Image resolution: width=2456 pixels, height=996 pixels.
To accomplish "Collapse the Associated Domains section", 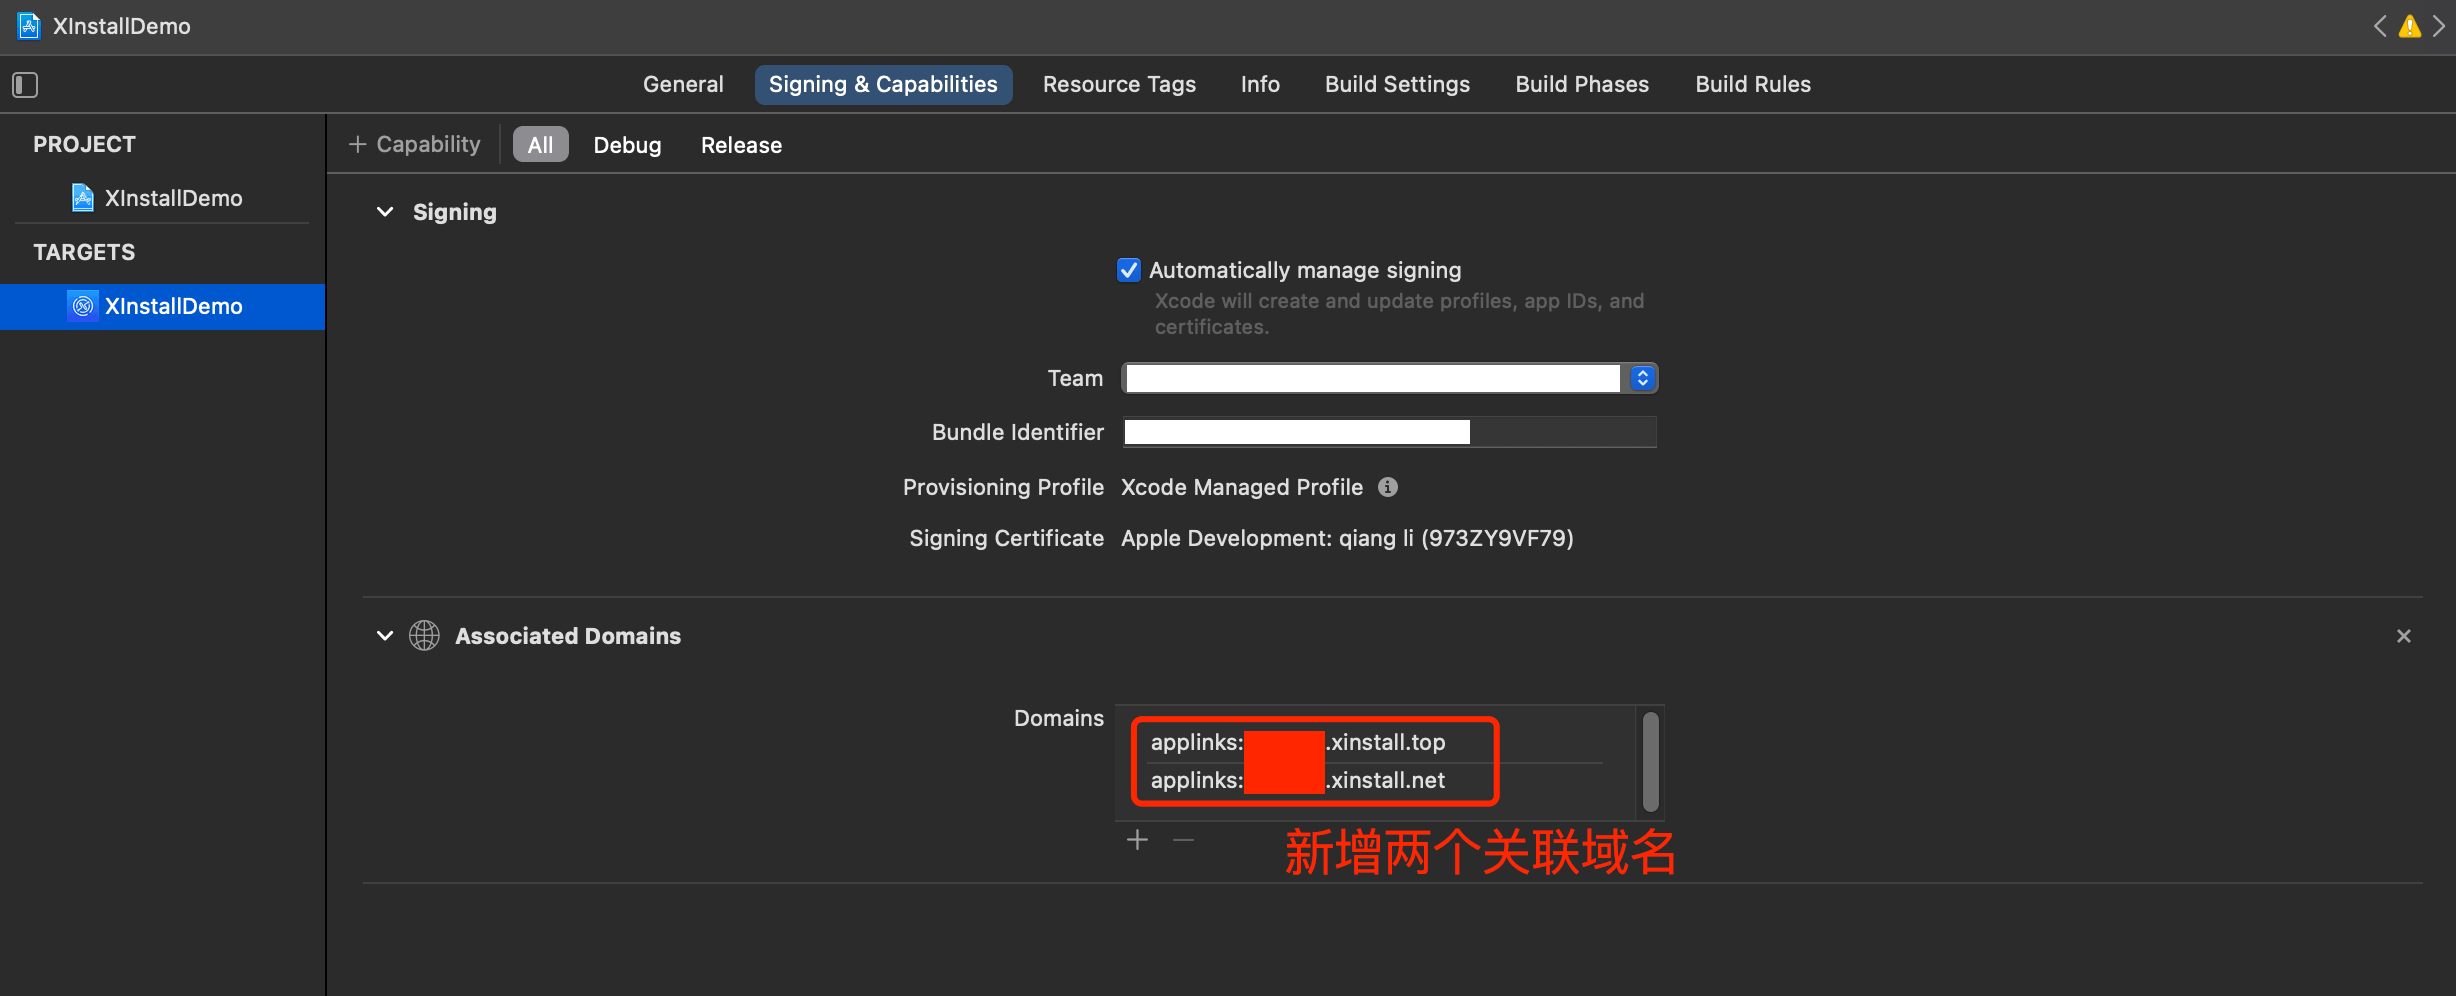I will (385, 636).
